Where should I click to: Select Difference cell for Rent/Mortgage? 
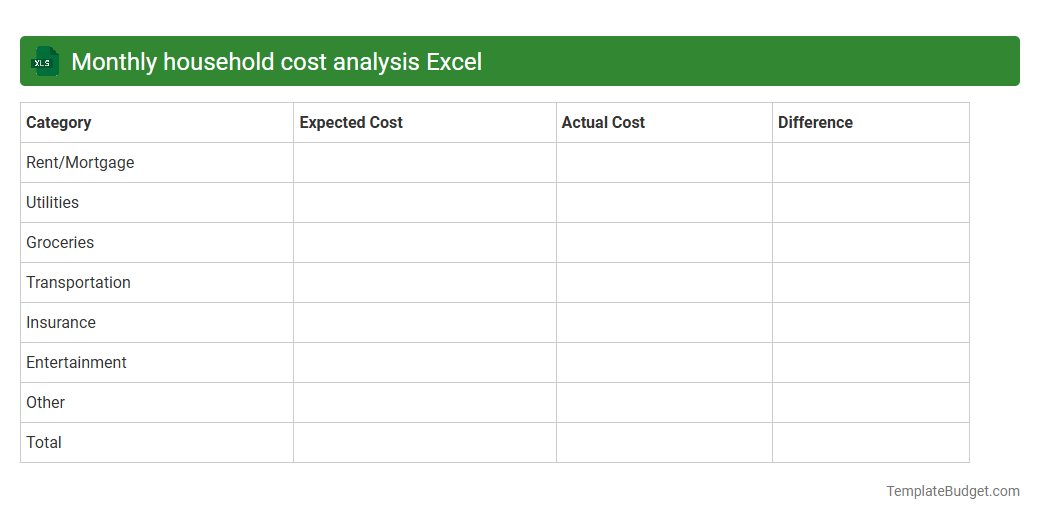[871, 162]
